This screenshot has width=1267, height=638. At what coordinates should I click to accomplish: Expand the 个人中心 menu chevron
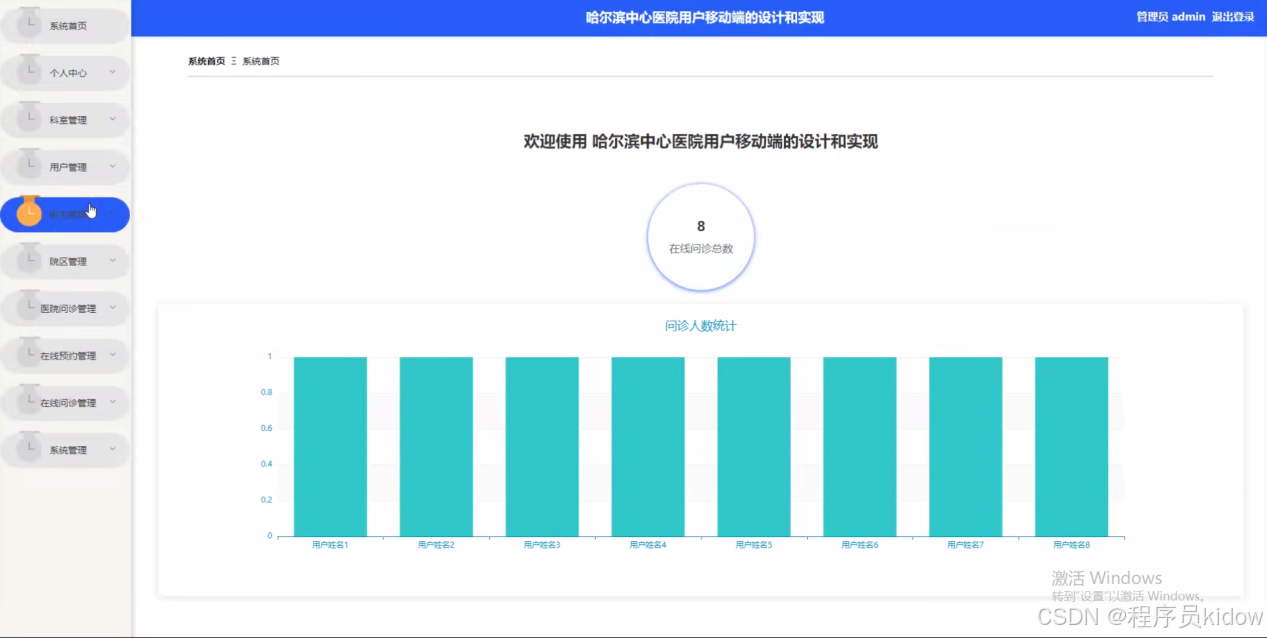(112, 71)
